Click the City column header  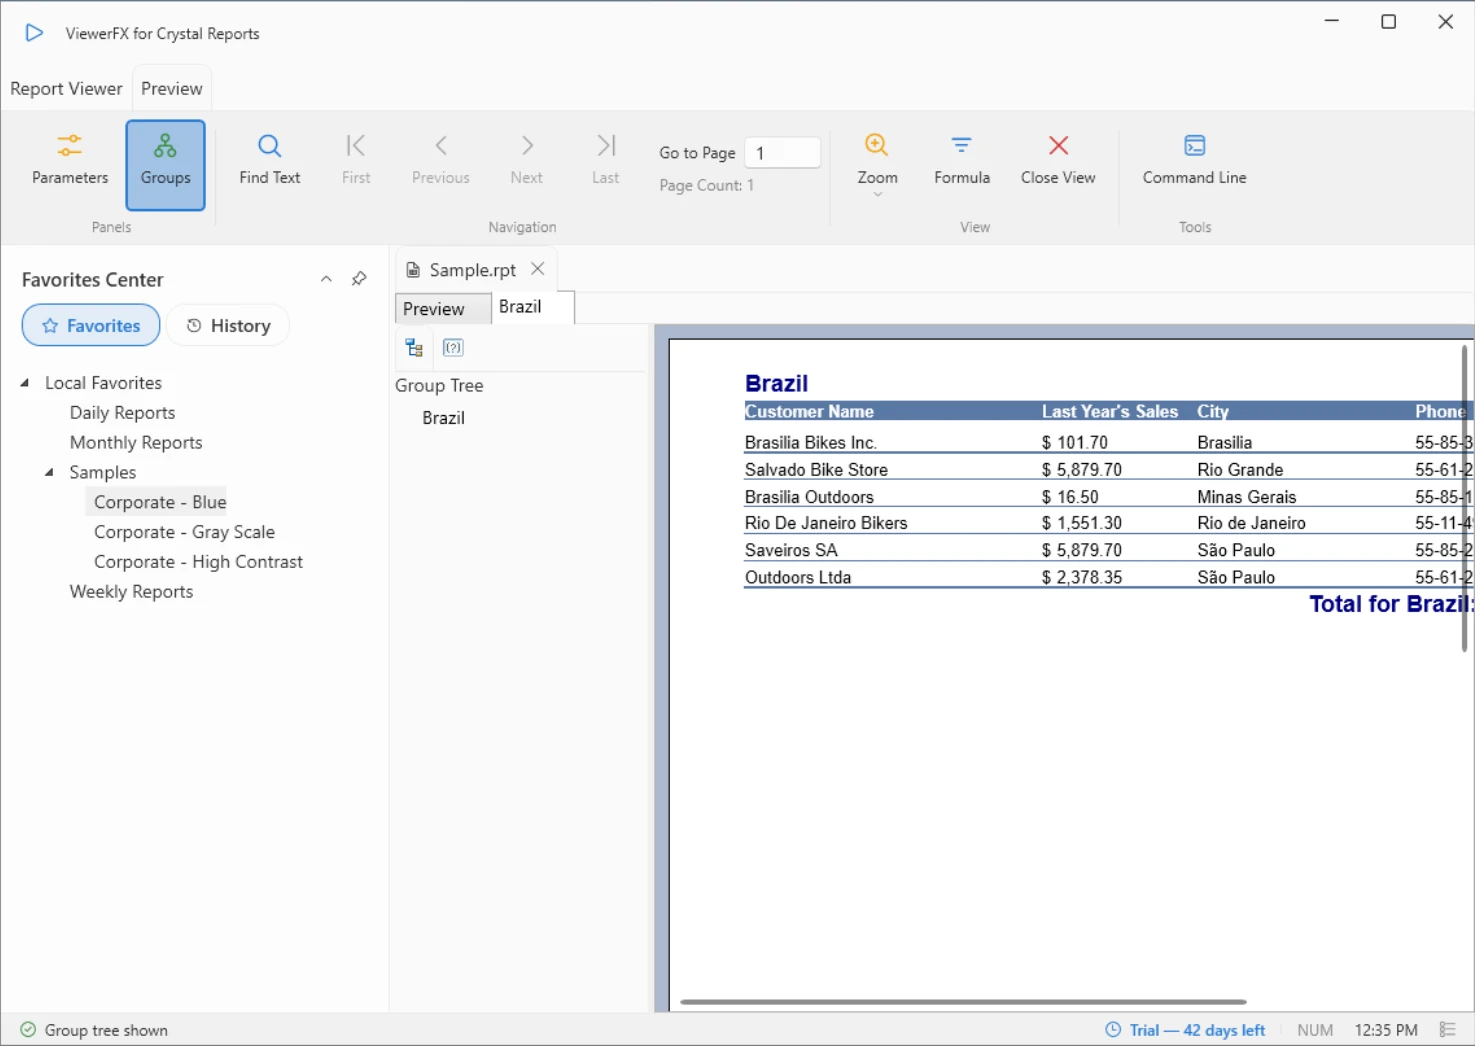pos(1213,412)
